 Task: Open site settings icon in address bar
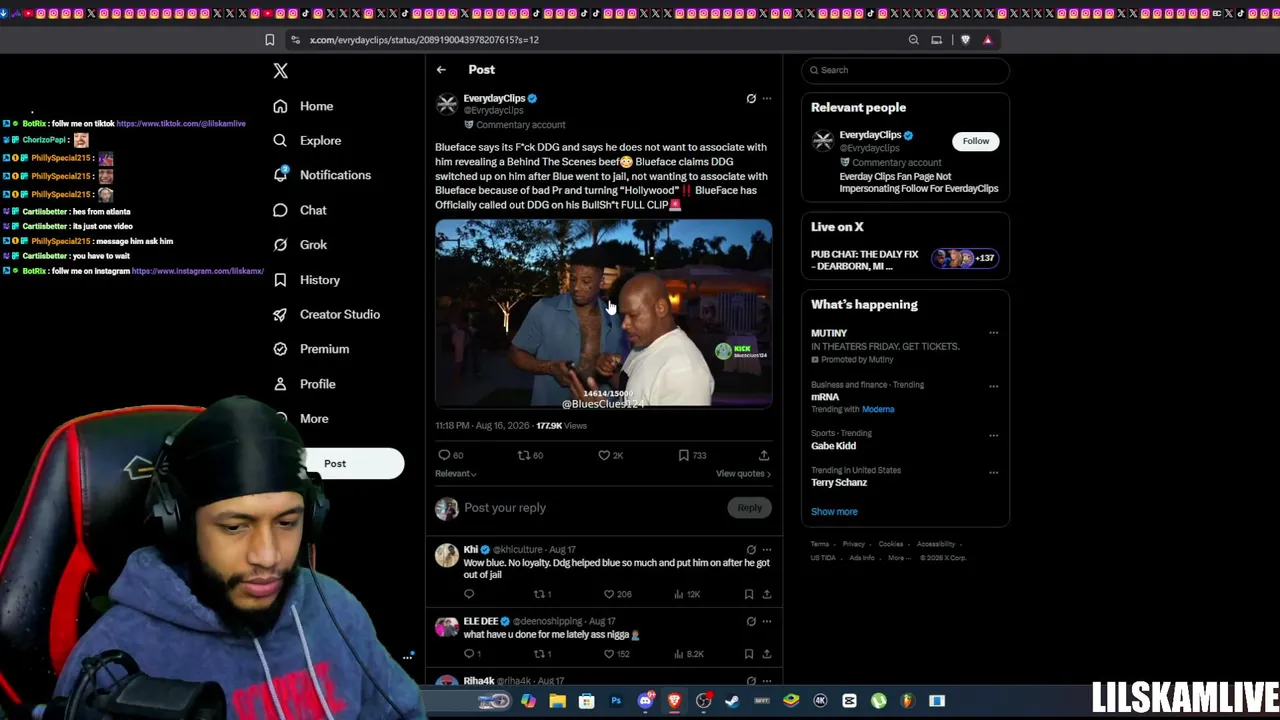pyautogui.click(x=295, y=40)
